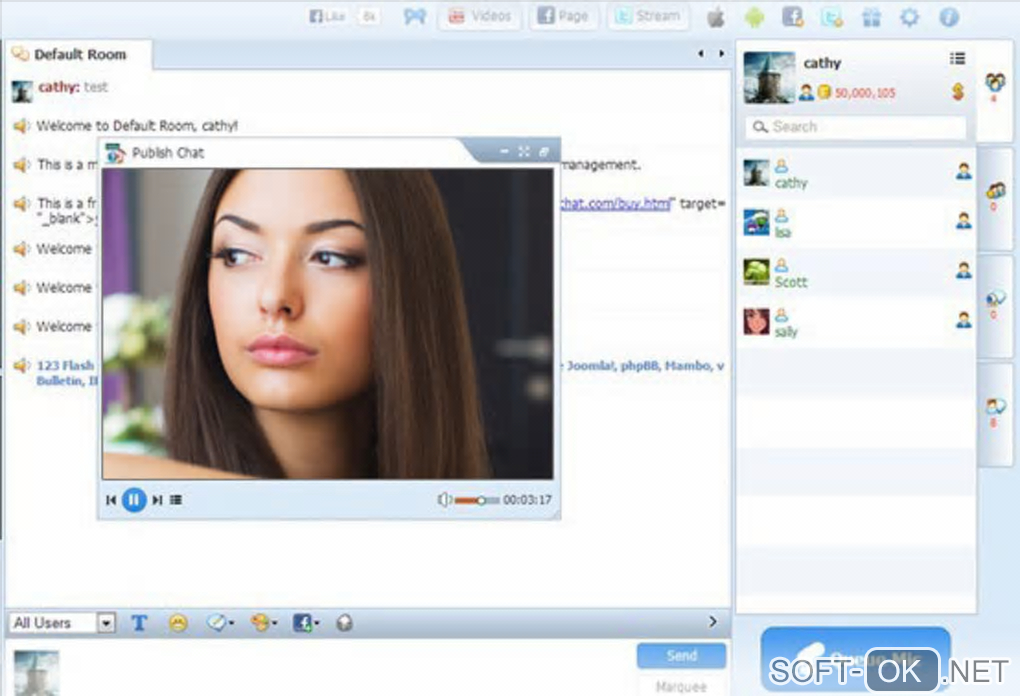The height and width of the screenshot is (696, 1020).
Task: Click the Android app icon
Action: [754, 17]
